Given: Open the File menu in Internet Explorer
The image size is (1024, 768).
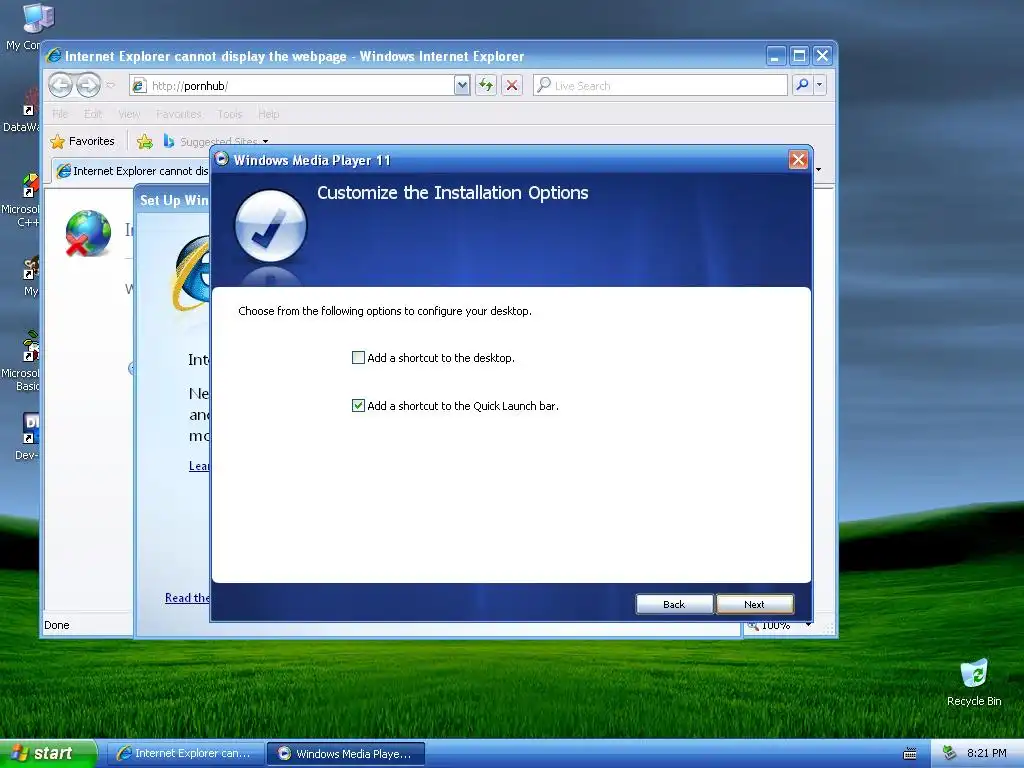Looking at the screenshot, I should pyautogui.click(x=60, y=114).
